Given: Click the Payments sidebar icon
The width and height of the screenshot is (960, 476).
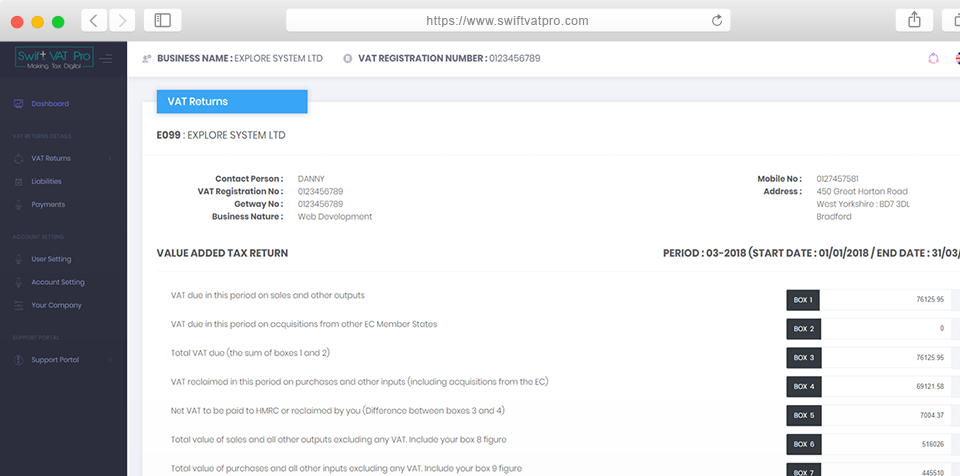Looking at the screenshot, I should (18, 205).
